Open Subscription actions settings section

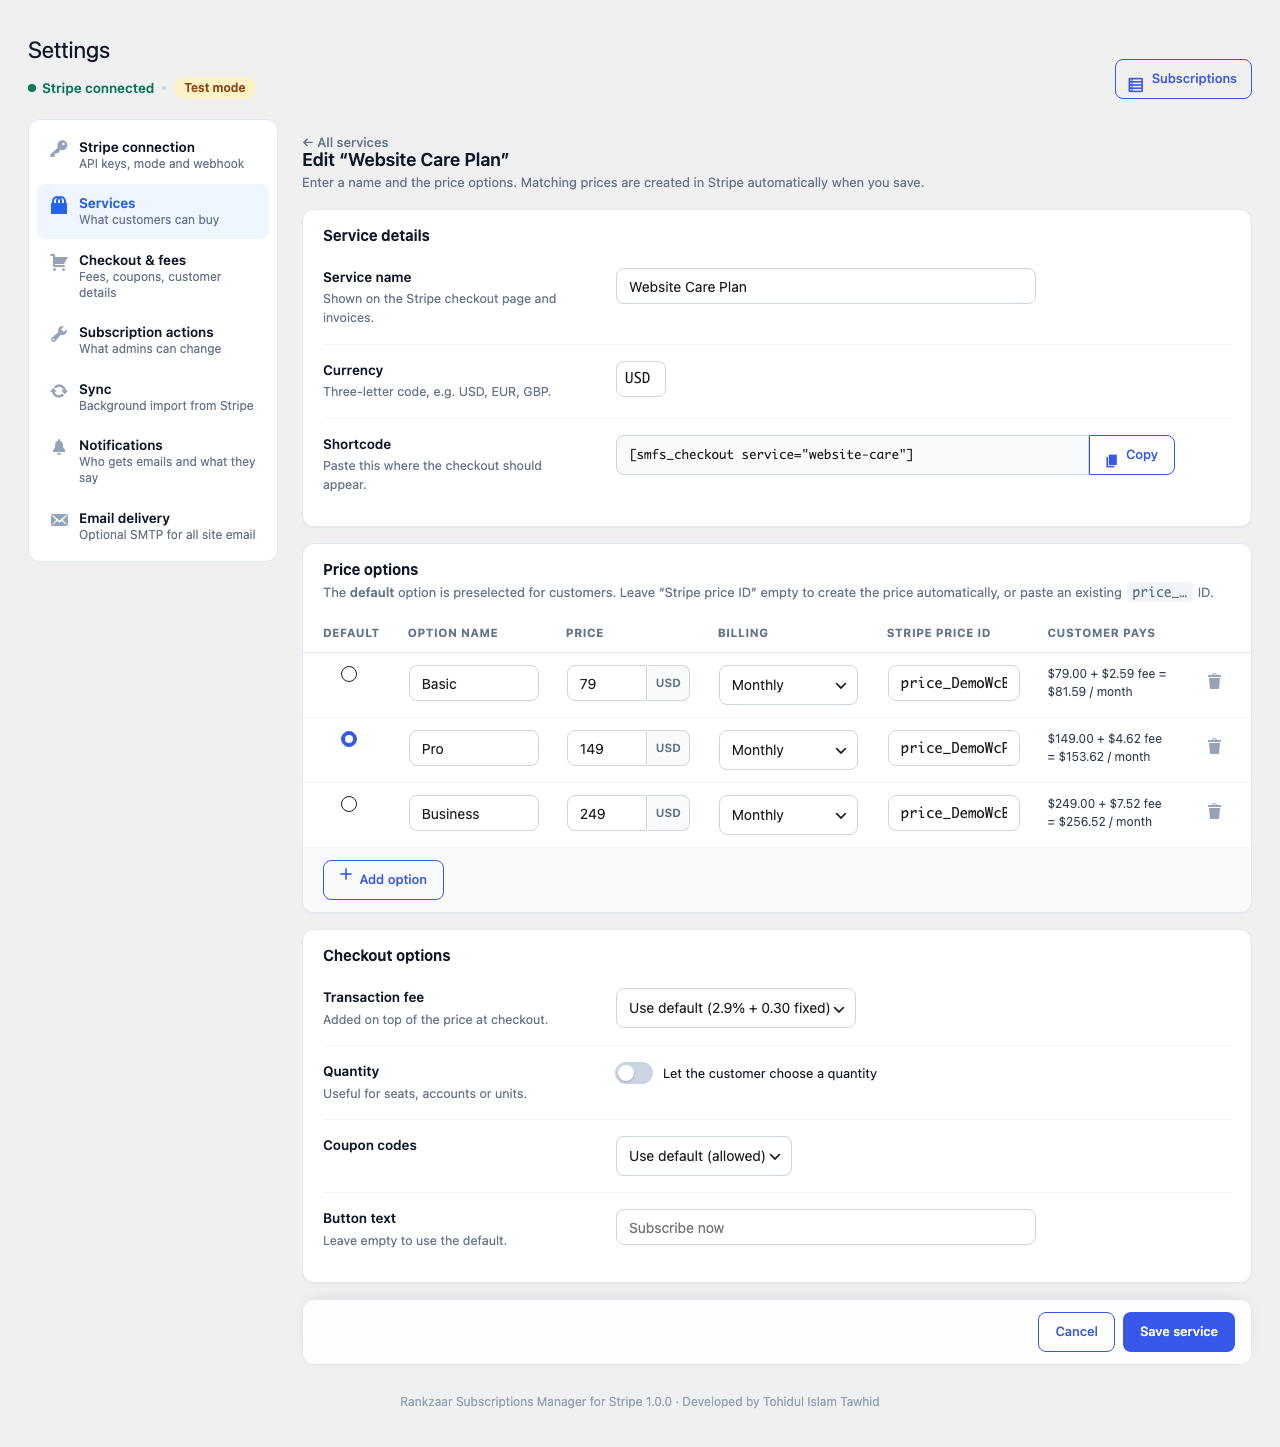coord(153,340)
